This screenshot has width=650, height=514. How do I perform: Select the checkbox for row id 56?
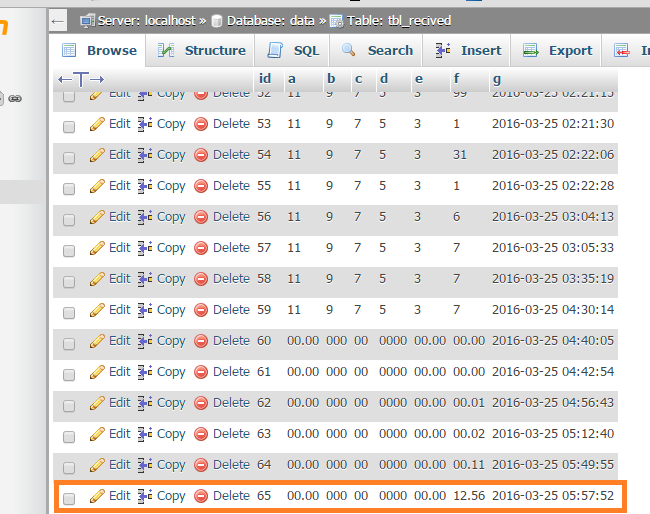pos(69,219)
